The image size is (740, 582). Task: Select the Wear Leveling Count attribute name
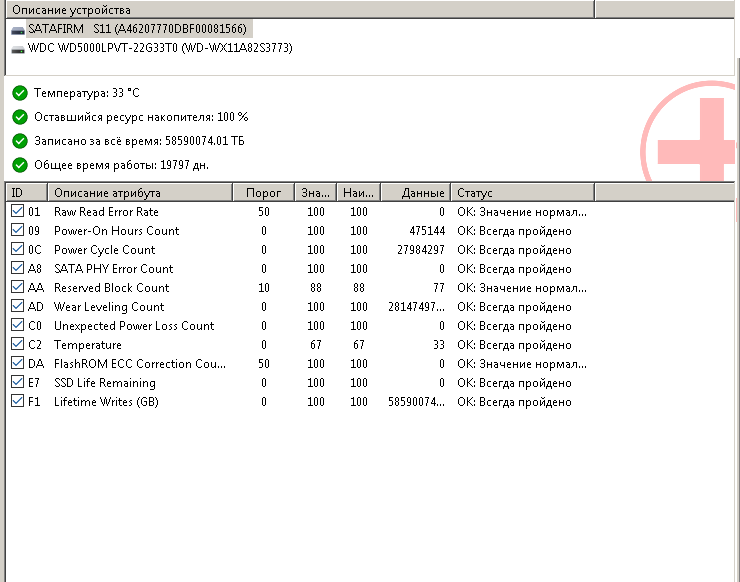109,307
